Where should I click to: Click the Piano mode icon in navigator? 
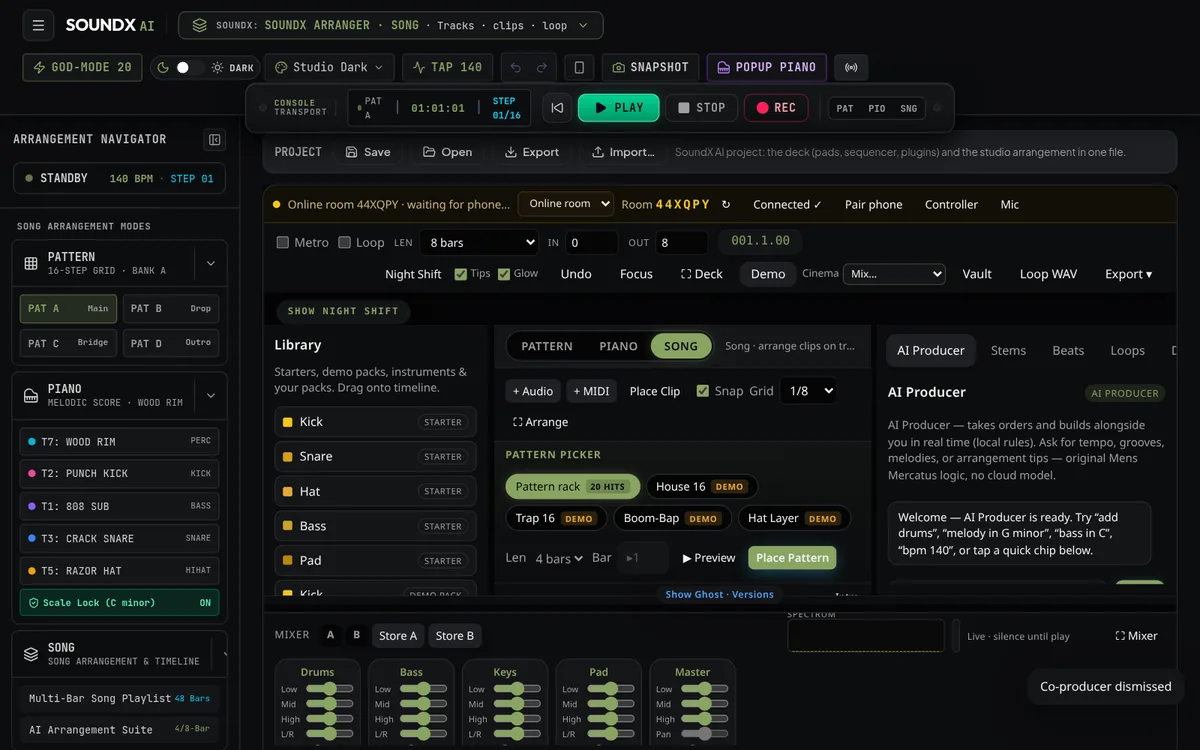[31, 396]
